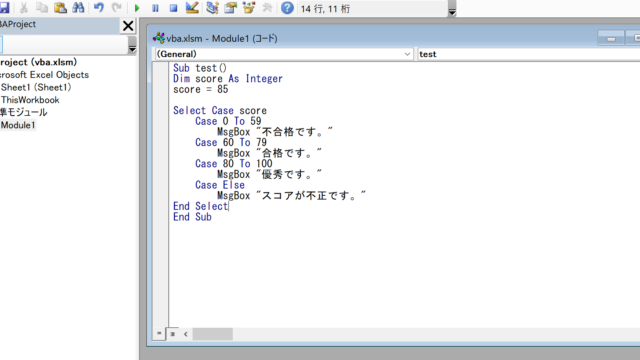
Task: Select Module1 in project tree
Action: pos(18,125)
